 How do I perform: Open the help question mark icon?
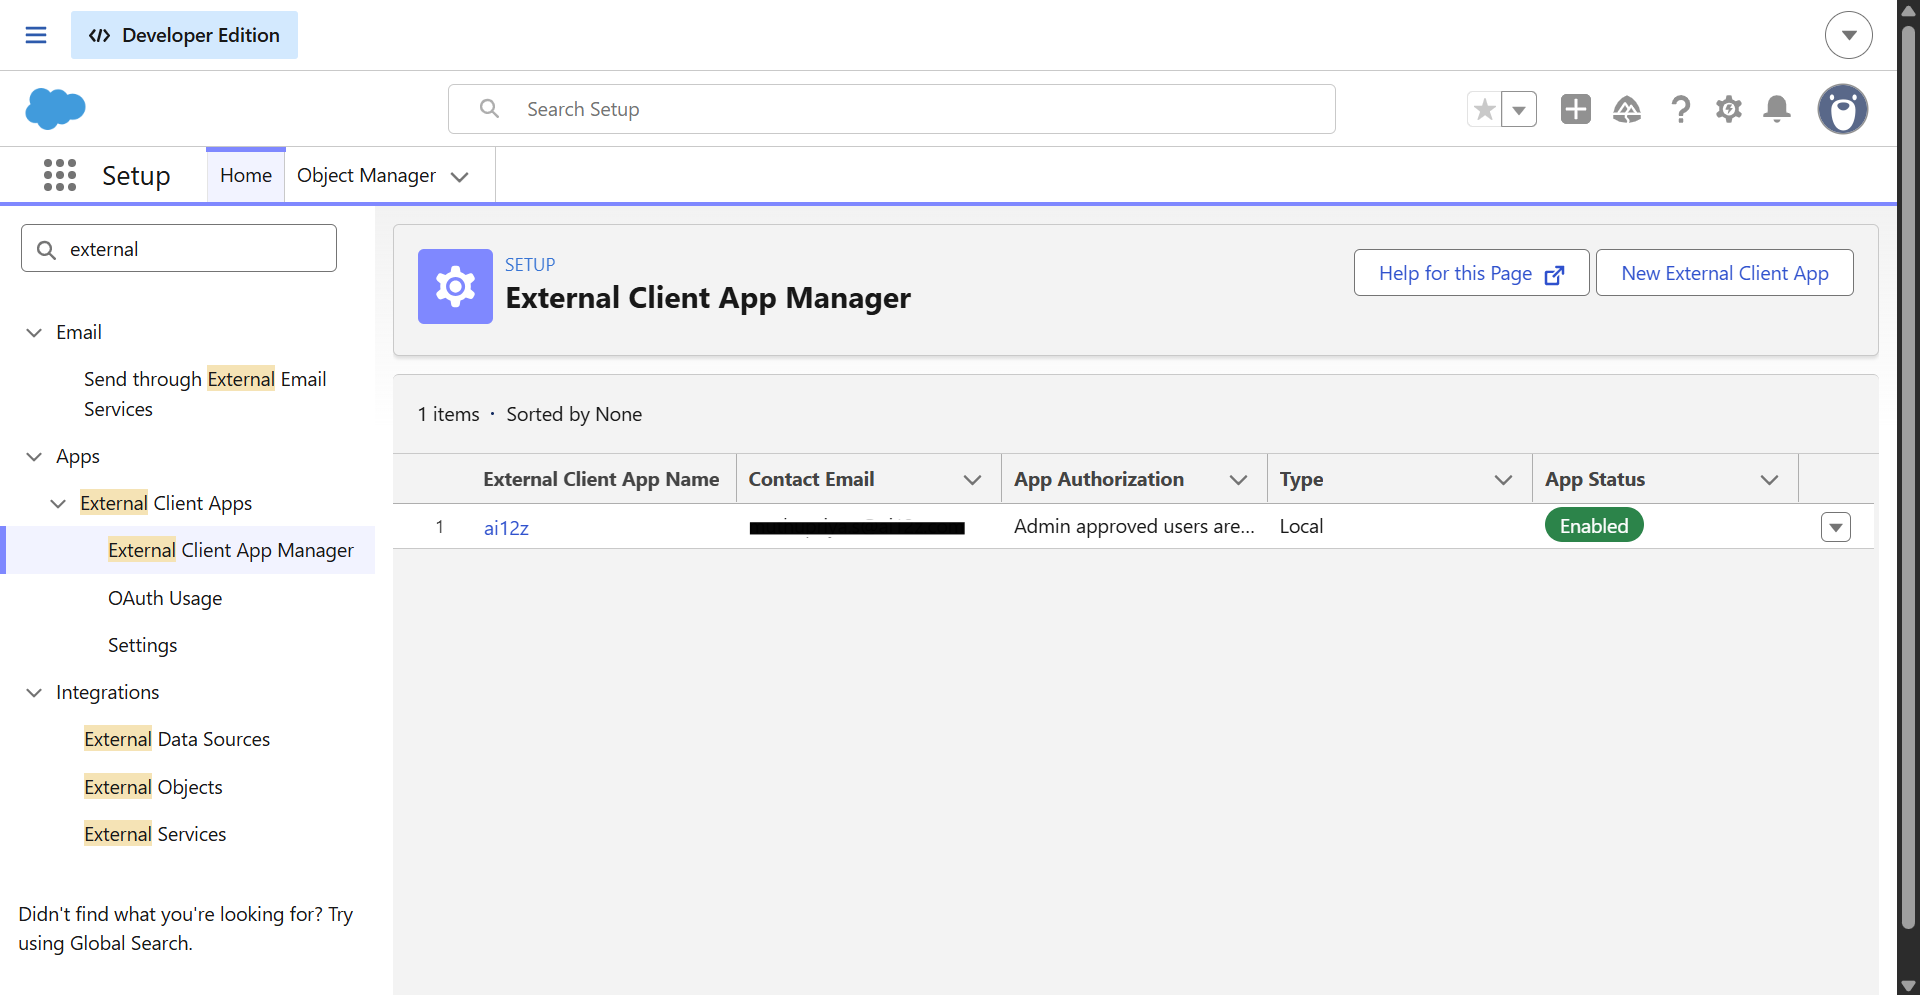point(1681,109)
